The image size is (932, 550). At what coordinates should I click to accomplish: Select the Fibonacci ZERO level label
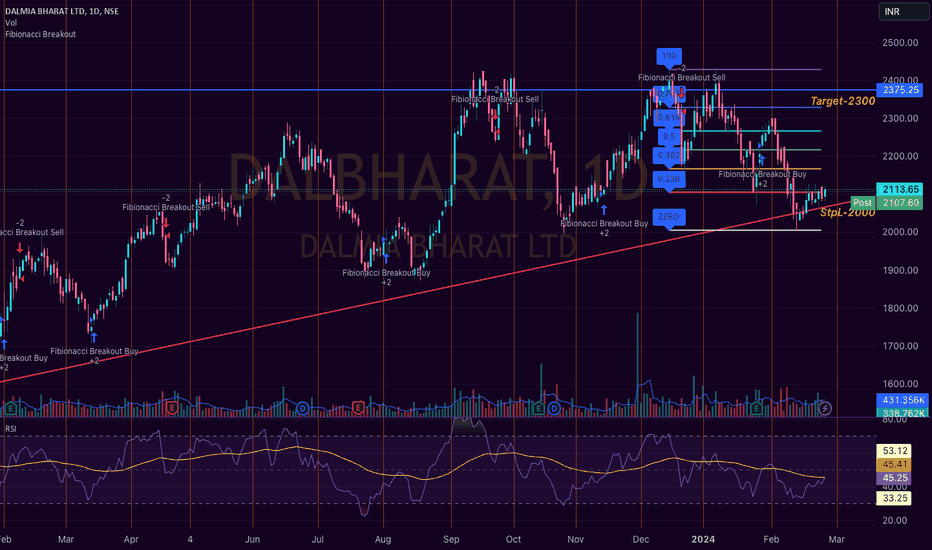point(669,217)
